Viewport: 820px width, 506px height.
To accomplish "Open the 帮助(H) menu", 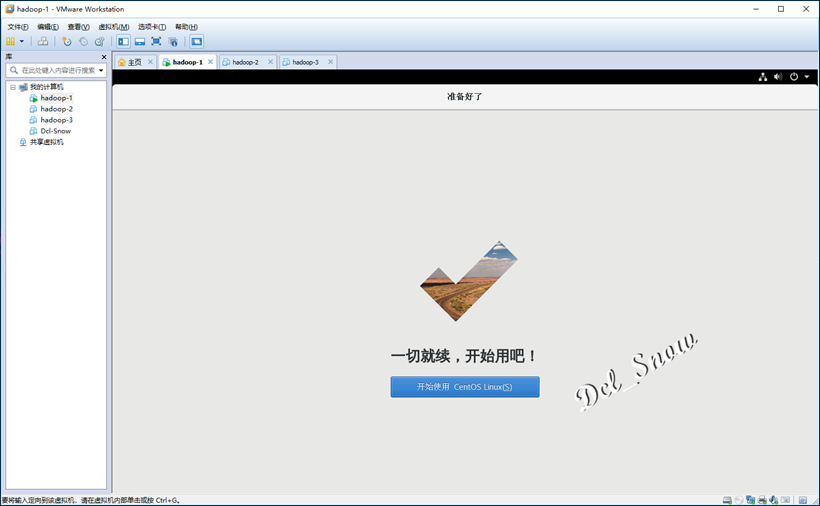I will (x=186, y=27).
